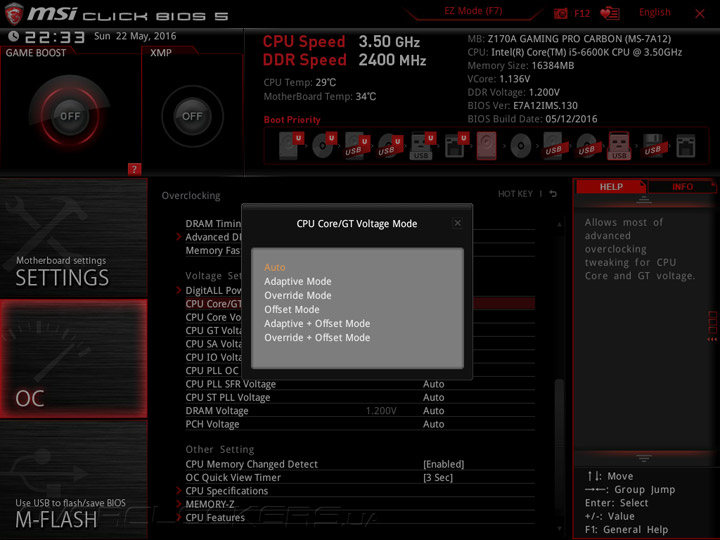Screen dimensions: 720x540
Task: Close the CPU Core/GT Voltage Mode popup
Action: coord(457,223)
